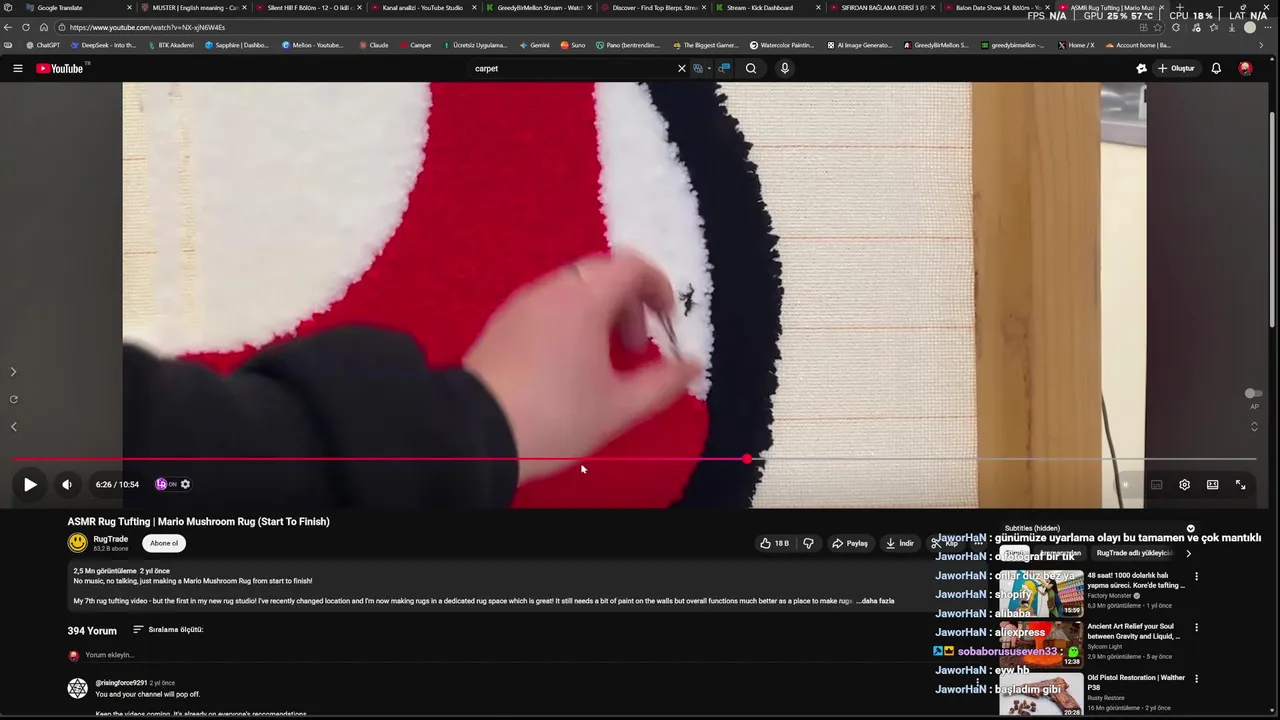Viewport: 1280px width, 720px height.
Task: Open the ChatGPT bookmark
Action: pos(43,45)
